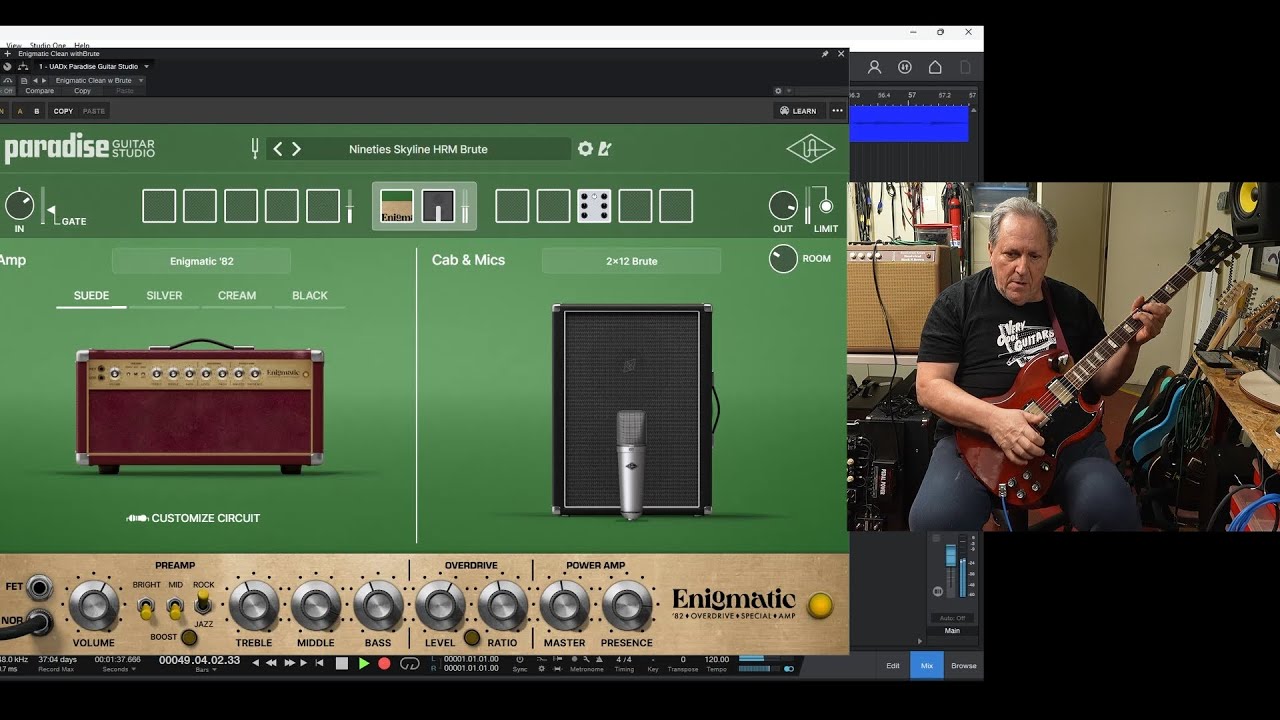This screenshot has width=1280, height=720.
Task: Click the small settings gear above LEARN
Action: click(778, 91)
